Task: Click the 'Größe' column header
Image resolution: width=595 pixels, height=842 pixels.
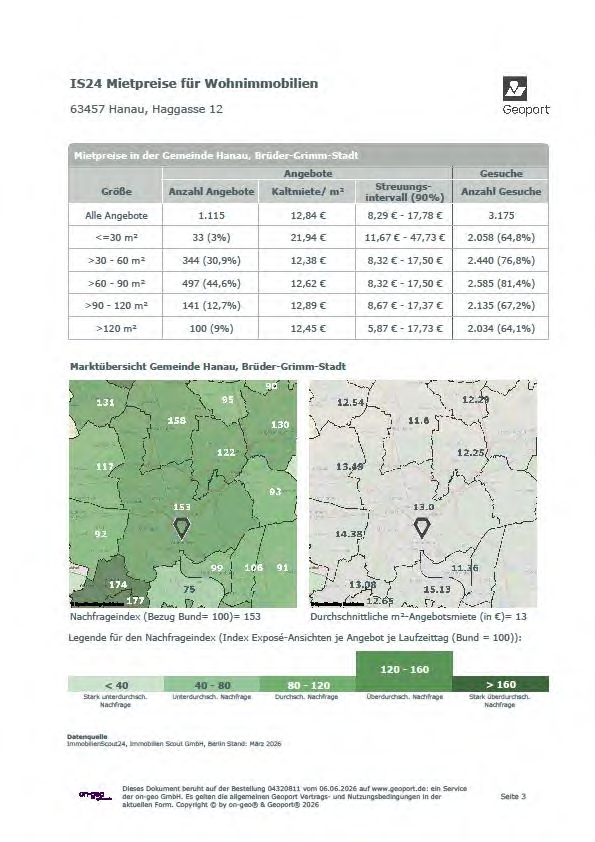Action: pos(116,191)
